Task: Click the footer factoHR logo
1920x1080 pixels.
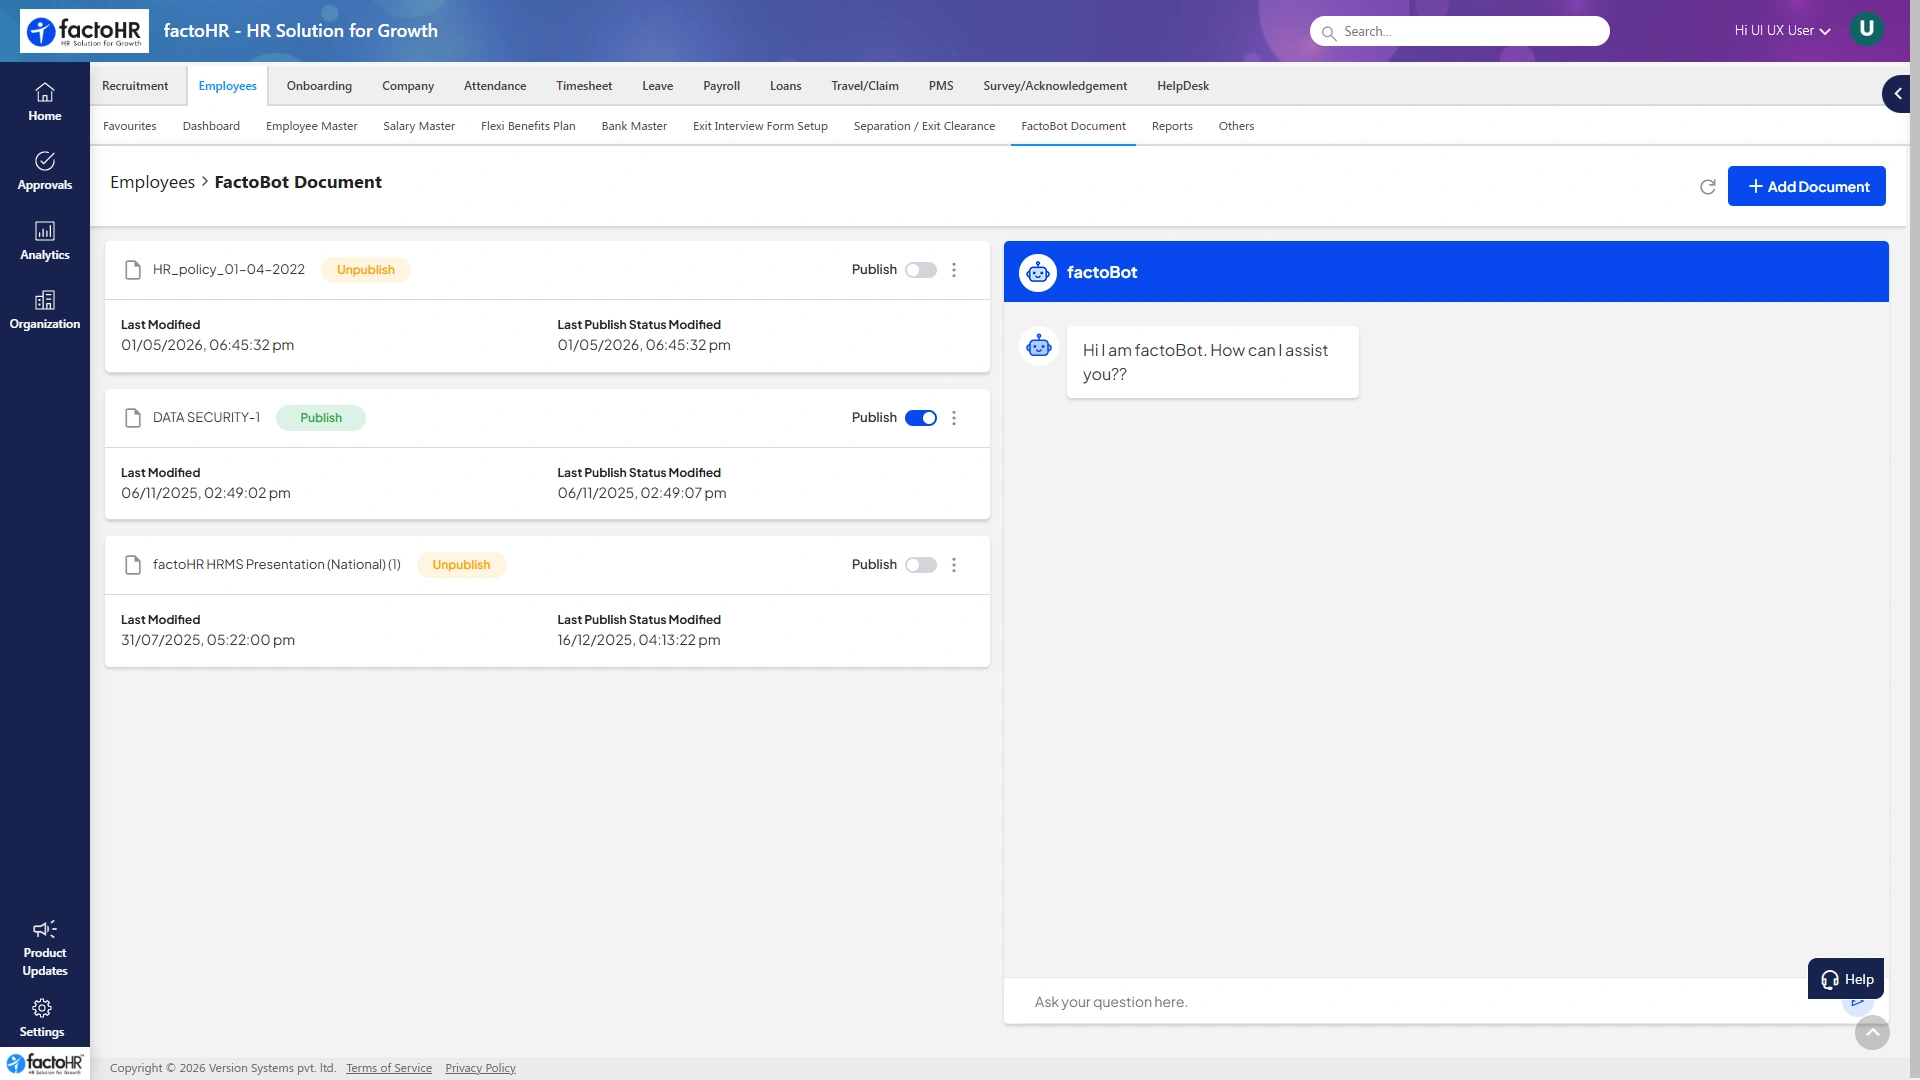Action: [45, 1063]
